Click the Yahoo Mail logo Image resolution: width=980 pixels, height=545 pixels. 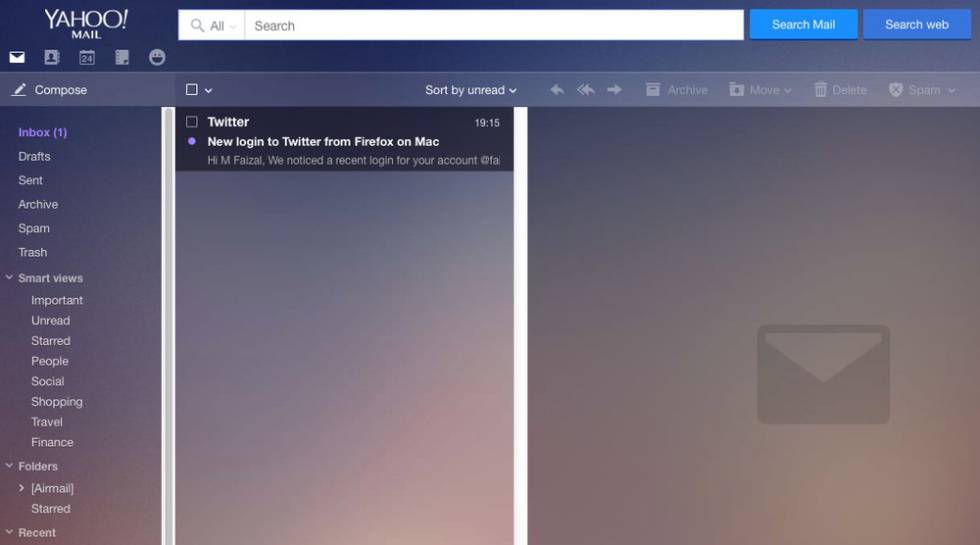point(86,24)
